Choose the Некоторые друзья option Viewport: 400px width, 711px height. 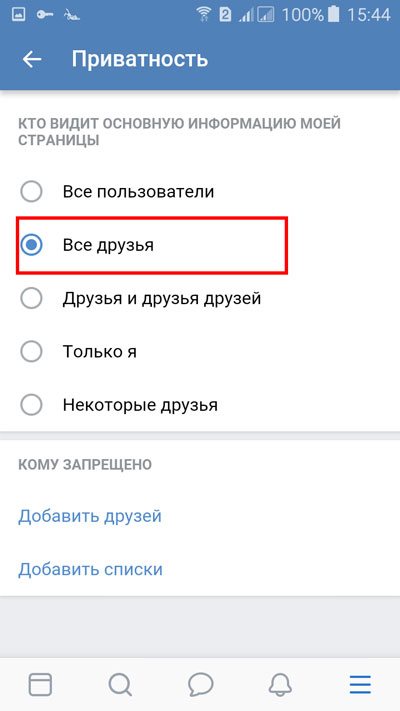pos(119,405)
